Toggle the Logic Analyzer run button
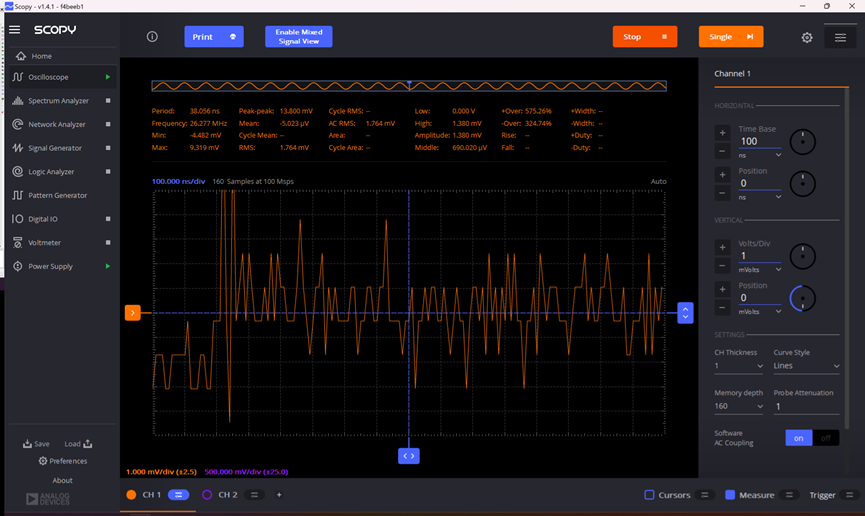865x516 pixels. (108, 172)
